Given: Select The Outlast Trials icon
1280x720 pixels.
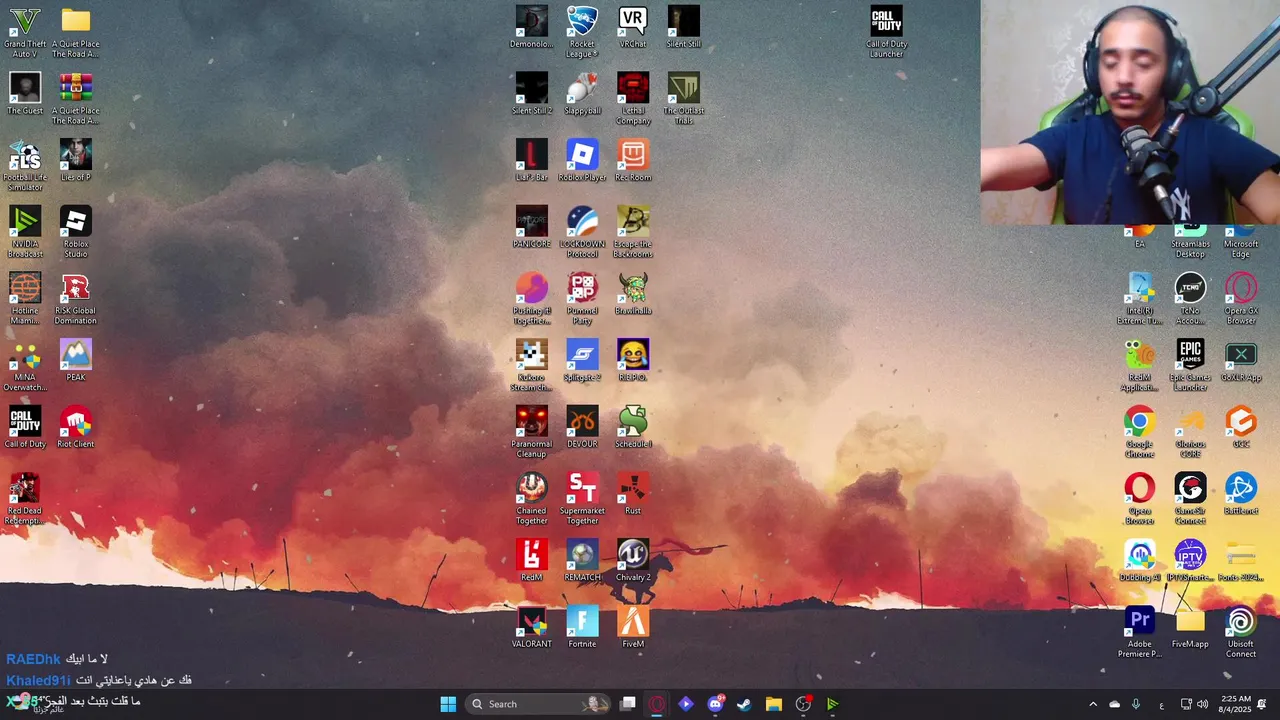Looking at the screenshot, I should [684, 99].
